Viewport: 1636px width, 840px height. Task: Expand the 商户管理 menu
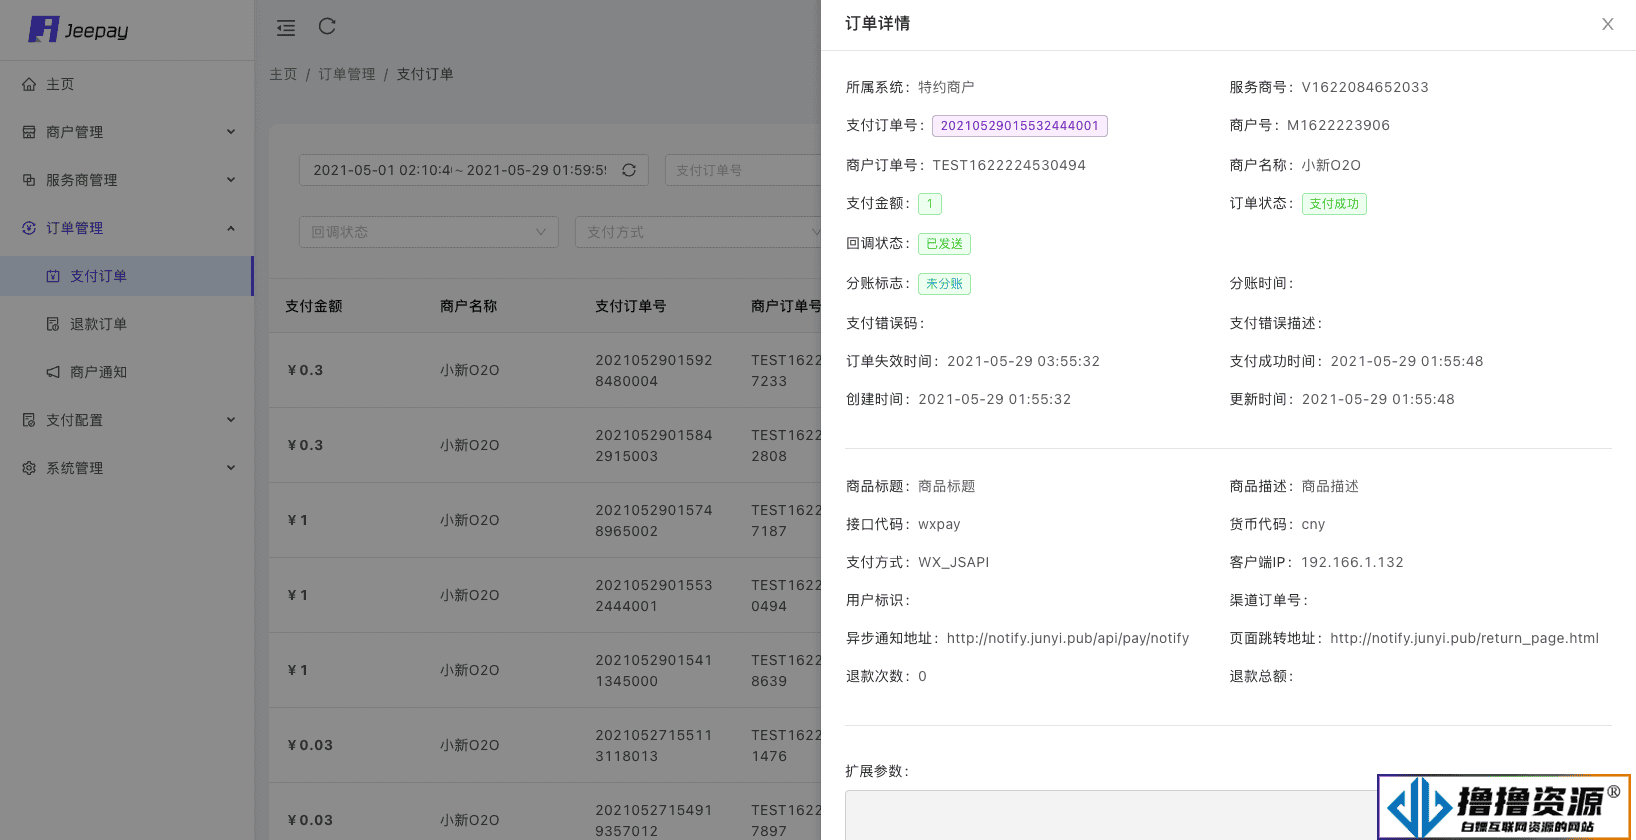[127, 132]
